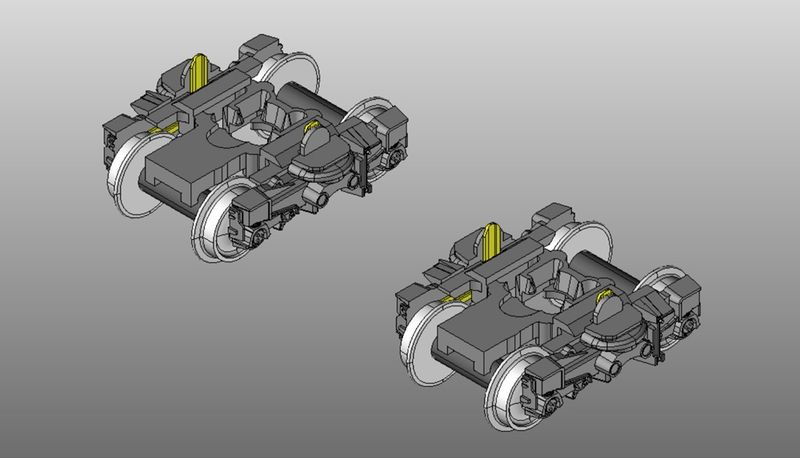Screen dimensions: 800x458
Task: Click the domed center bolster on lower-right bogie
Action: click(x=608, y=320)
